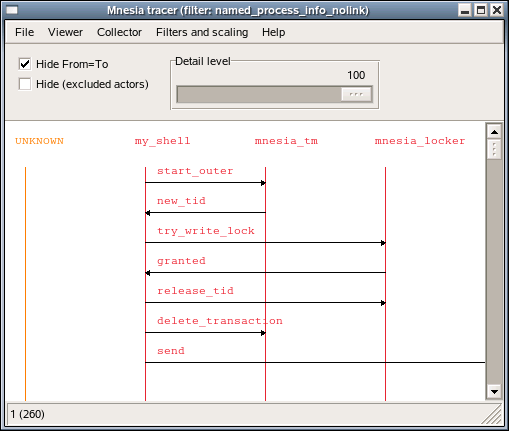
Task: Select the mnesia_locker actor label
Action: click(x=420, y=141)
